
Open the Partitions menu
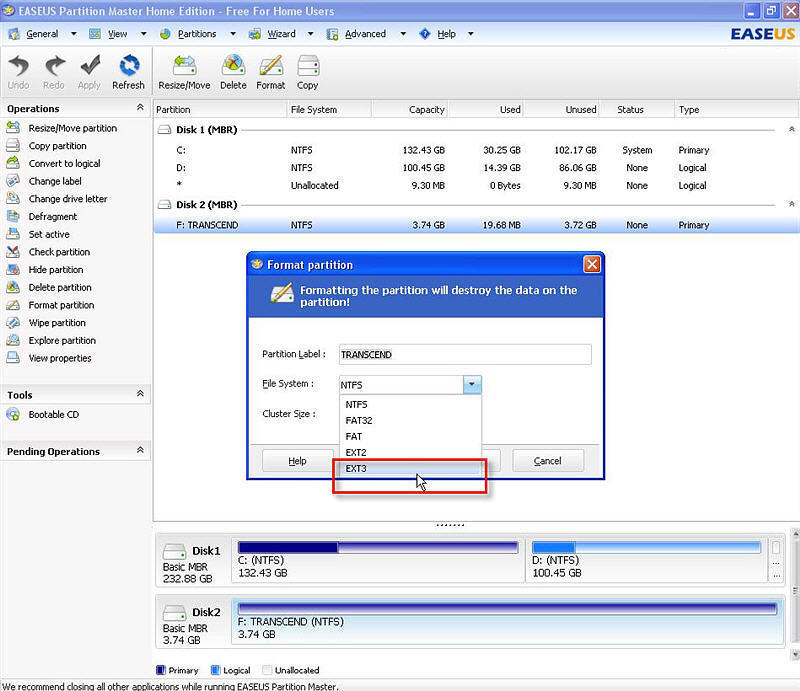point(197,34)
